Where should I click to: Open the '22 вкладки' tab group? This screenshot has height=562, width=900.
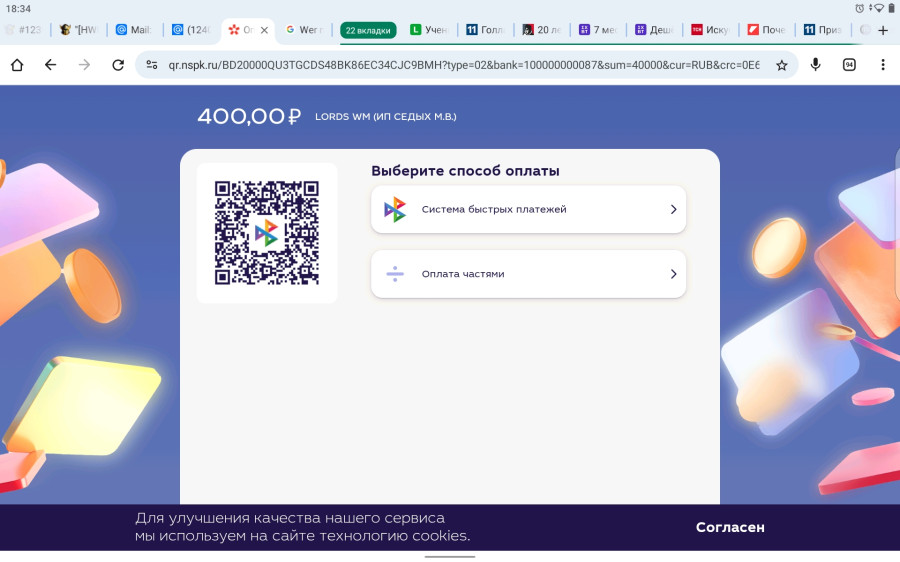pos(368,30)
